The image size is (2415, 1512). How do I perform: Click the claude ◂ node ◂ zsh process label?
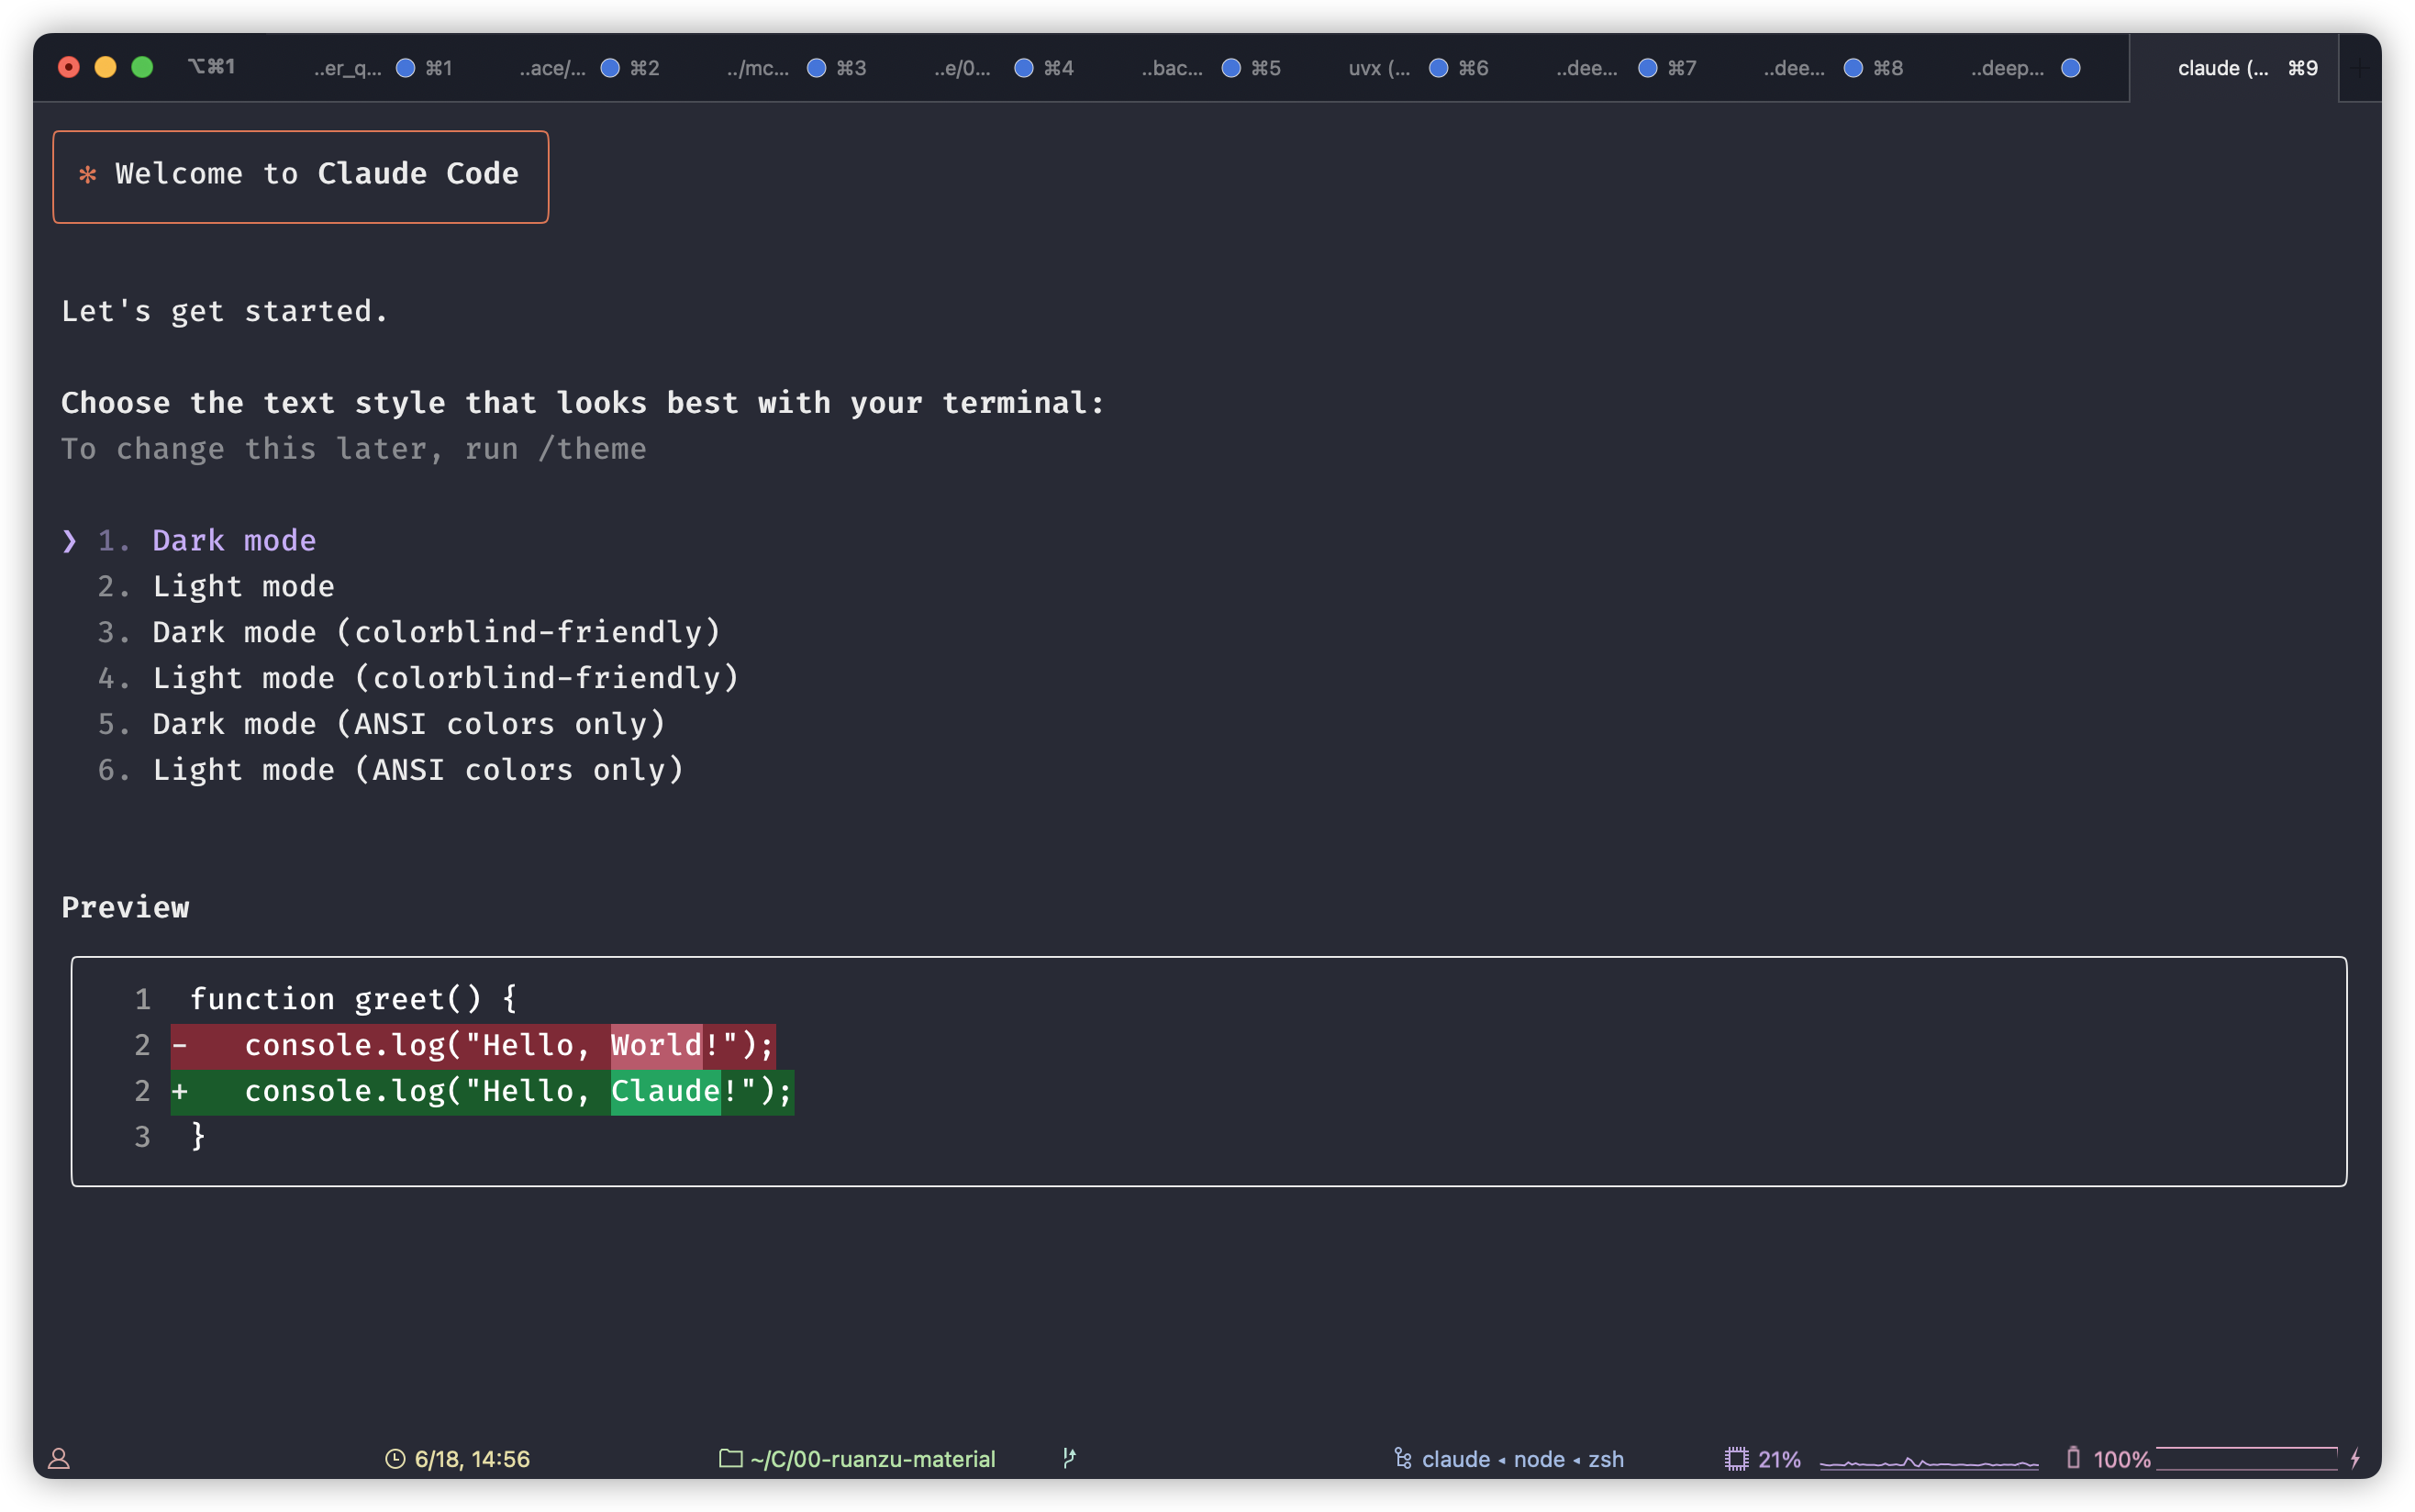(x=1522, y=1459)
